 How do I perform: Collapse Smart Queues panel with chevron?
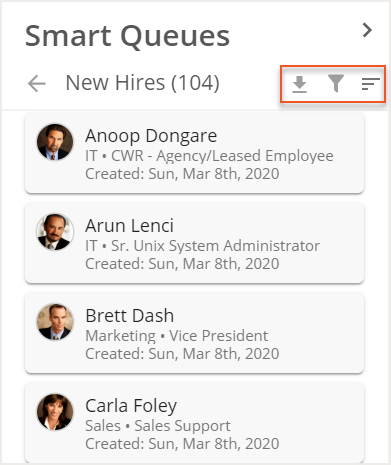coord(367,30)
